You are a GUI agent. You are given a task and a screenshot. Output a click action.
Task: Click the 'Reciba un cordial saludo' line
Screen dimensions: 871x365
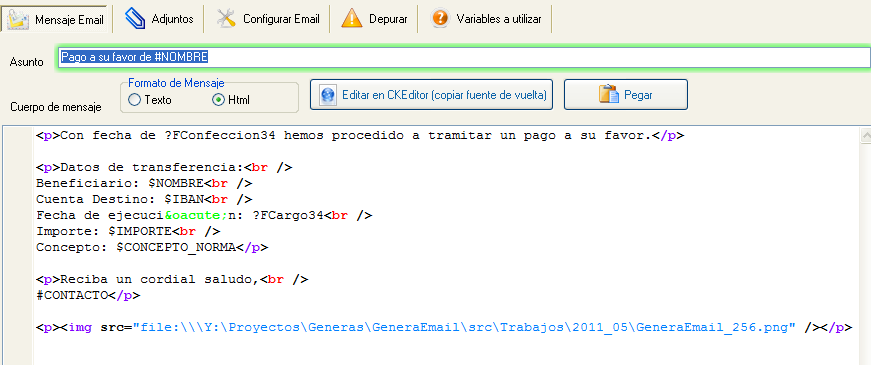click(172, 279)
